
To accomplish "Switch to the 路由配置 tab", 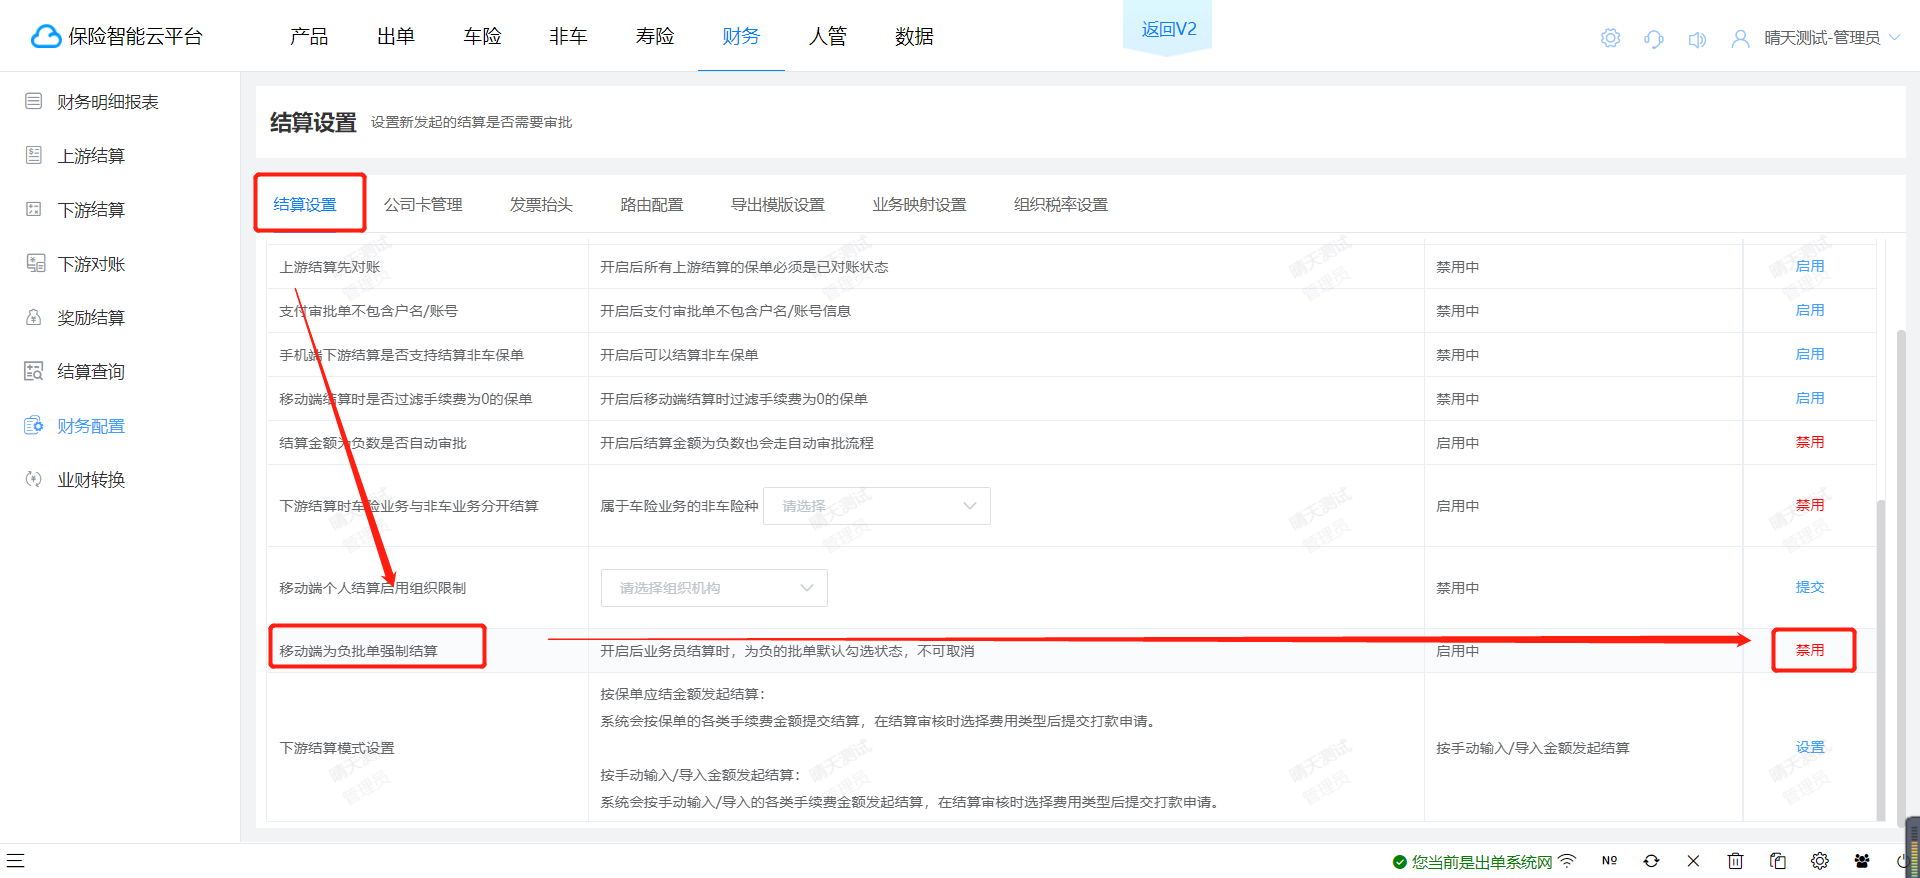I will pyautogui.click(x=652, y=204).
